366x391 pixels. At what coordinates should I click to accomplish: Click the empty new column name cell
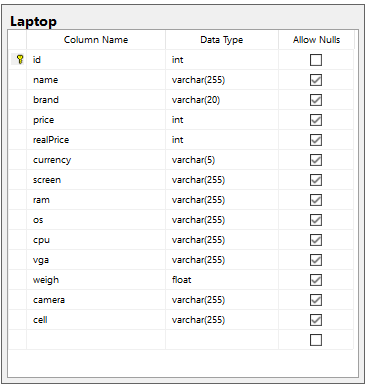(96, 340)
